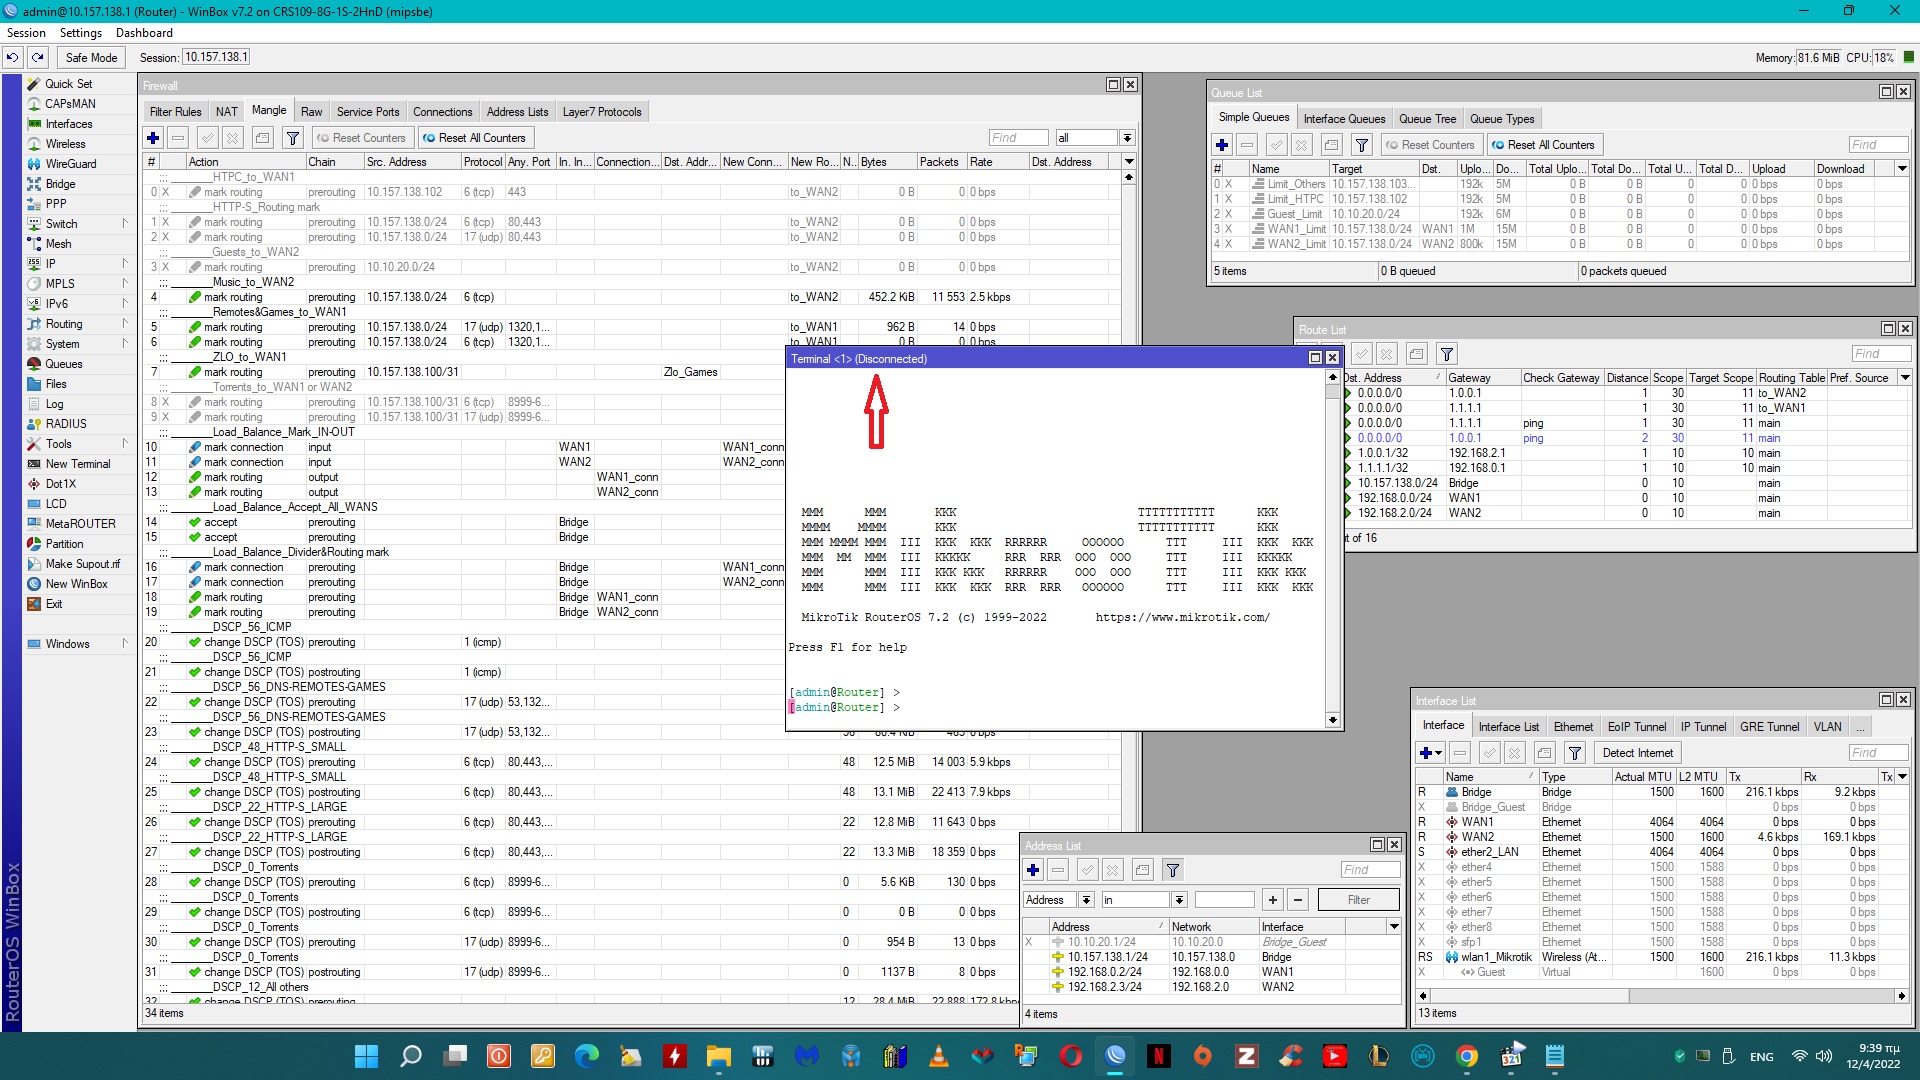The image size is (1920, 1080).
Task: Click the disable X in Interface List toolbar
Action: coord(1514,753)
